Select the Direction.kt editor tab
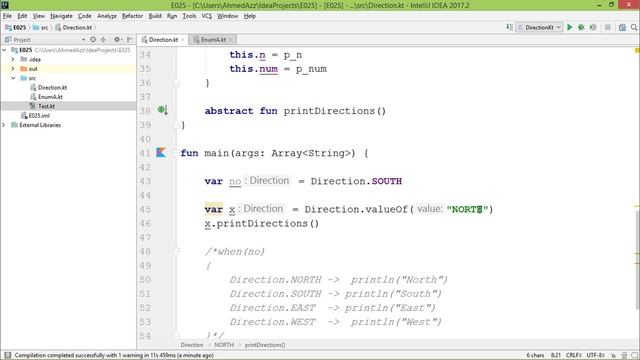 pyautogui.click(x=163, y=40)
